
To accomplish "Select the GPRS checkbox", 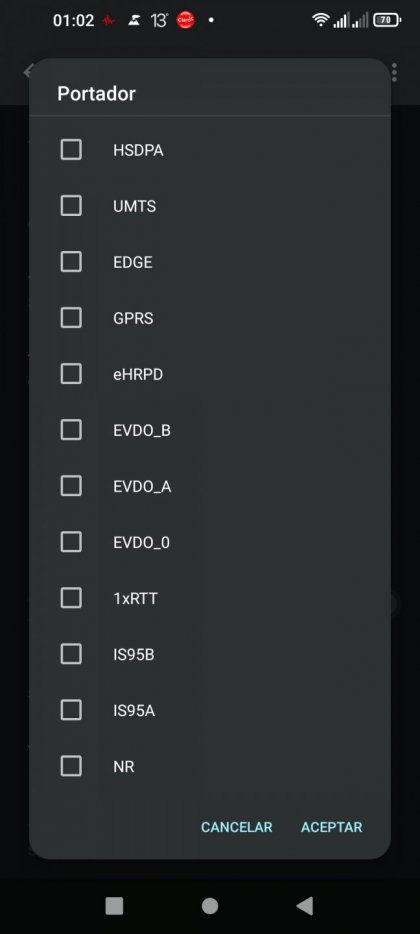I will pos(71,317).
